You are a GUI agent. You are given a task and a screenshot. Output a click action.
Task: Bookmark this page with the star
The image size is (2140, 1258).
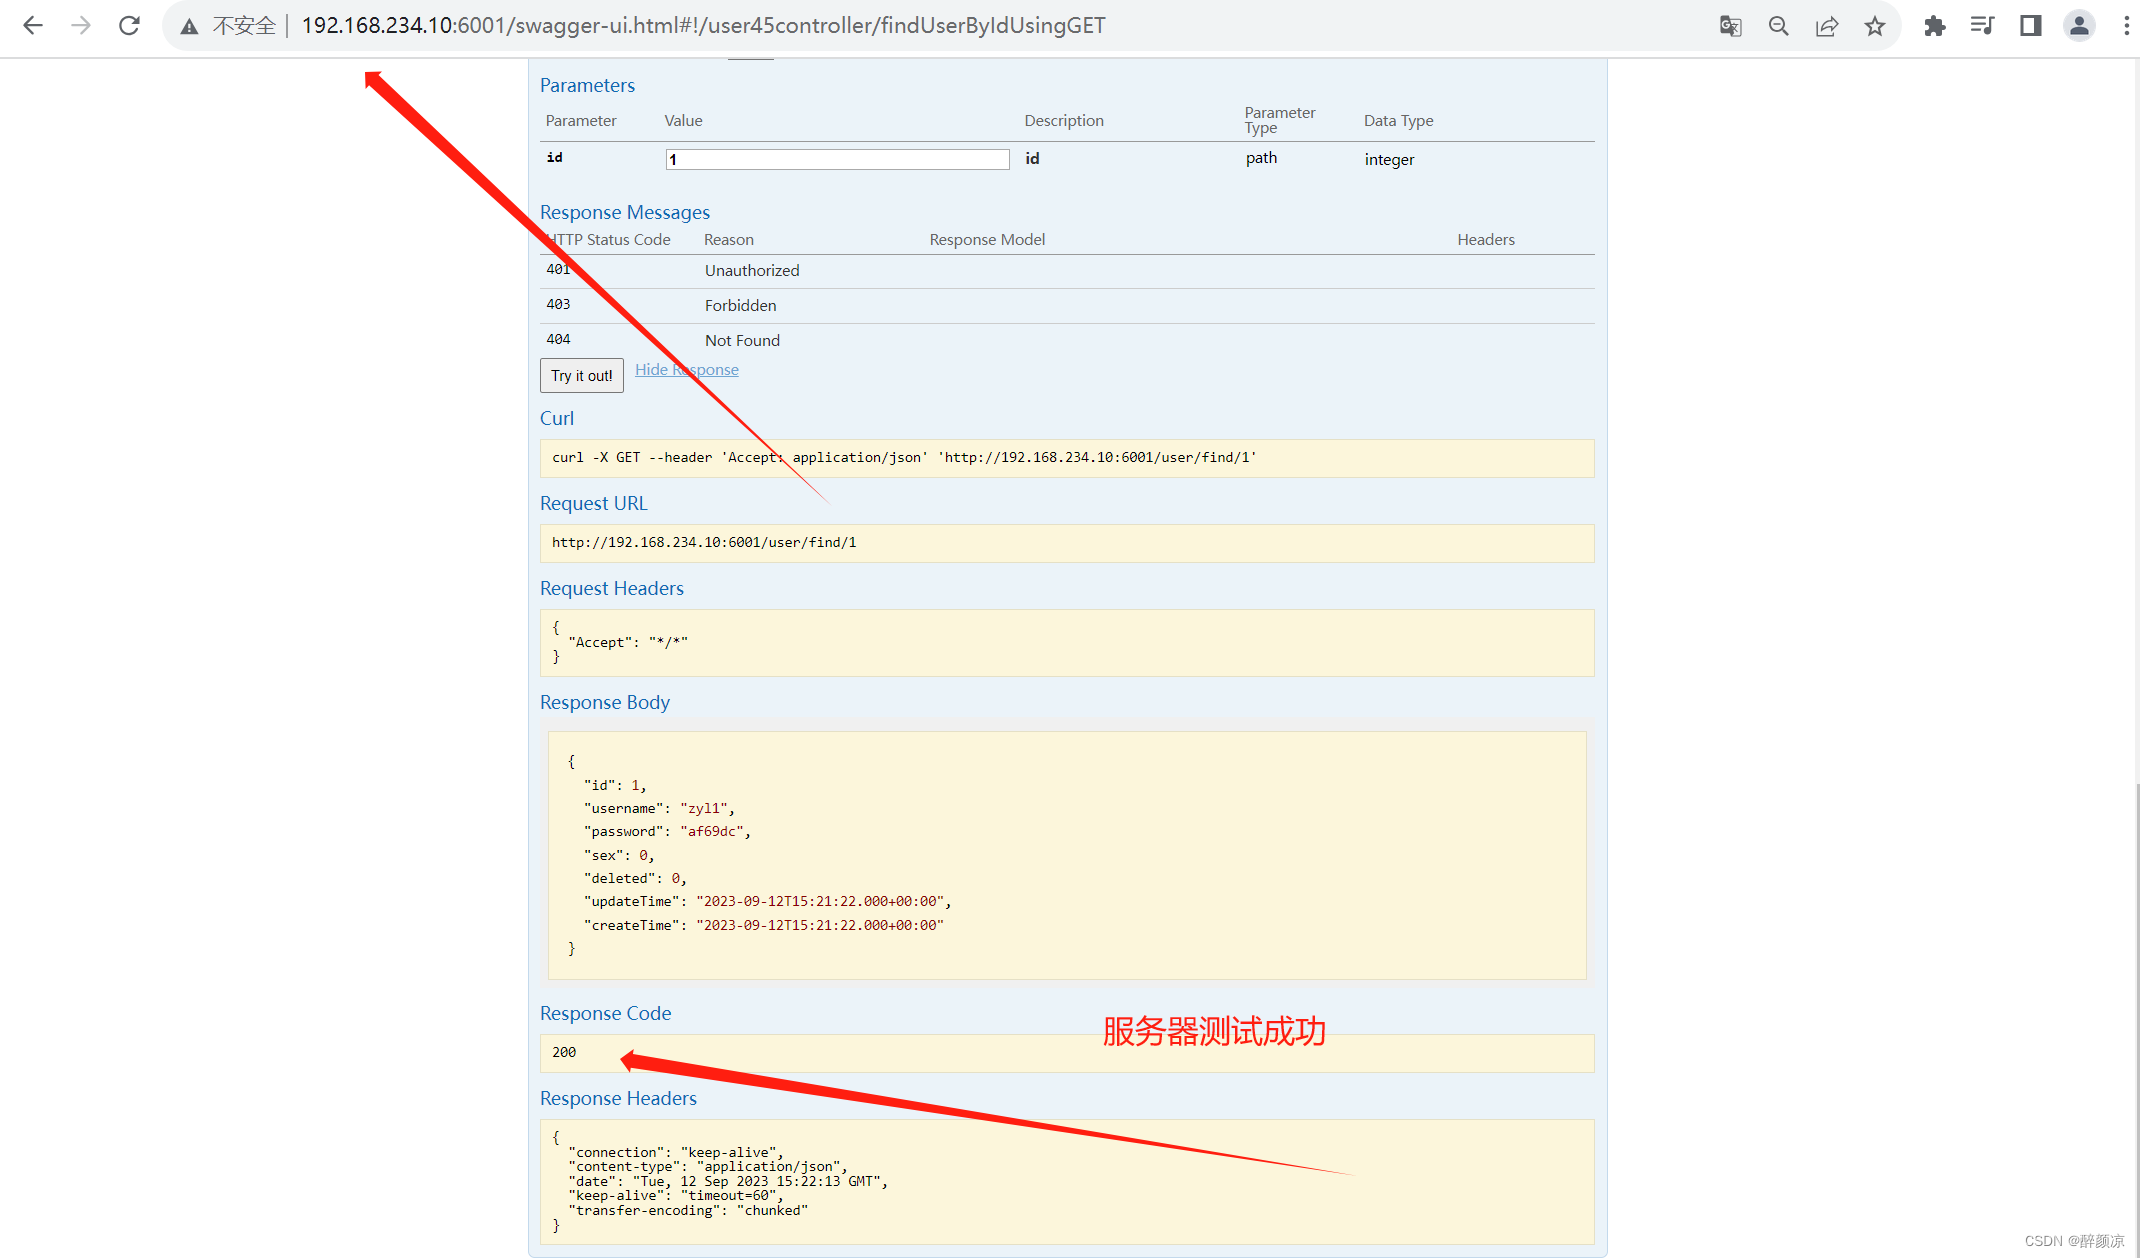point(1875,26)
